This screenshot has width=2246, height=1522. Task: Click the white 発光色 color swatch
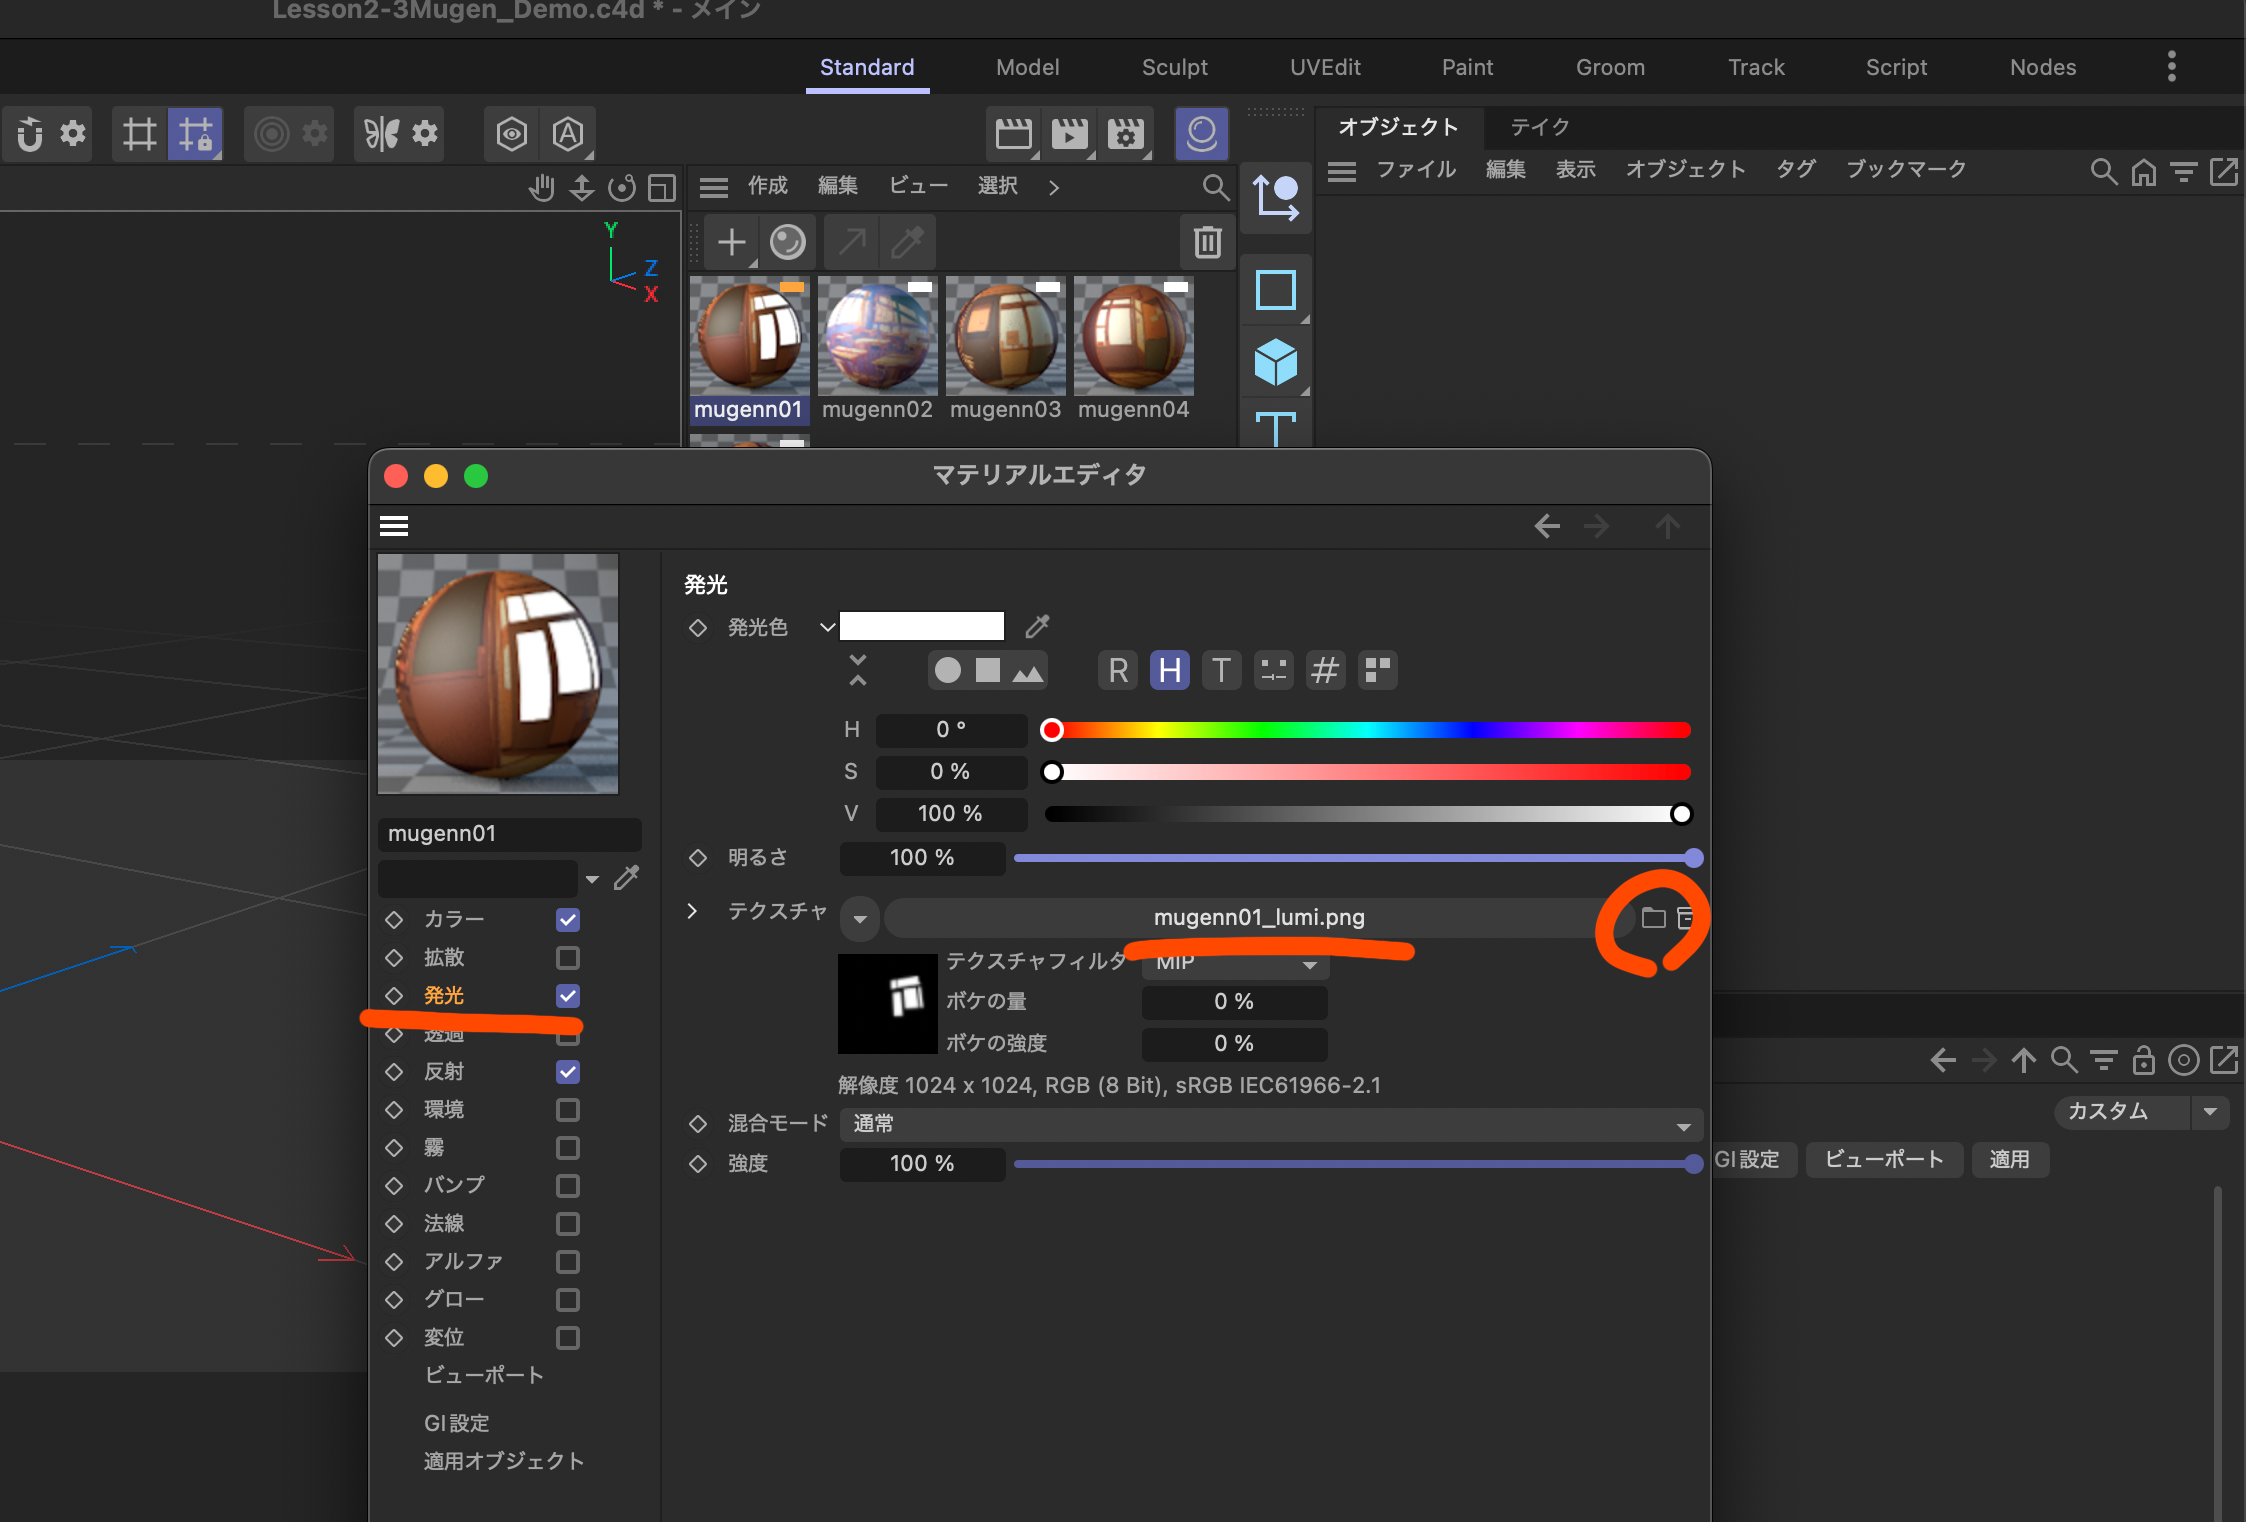pyautogui.click(x=921, y=627)
